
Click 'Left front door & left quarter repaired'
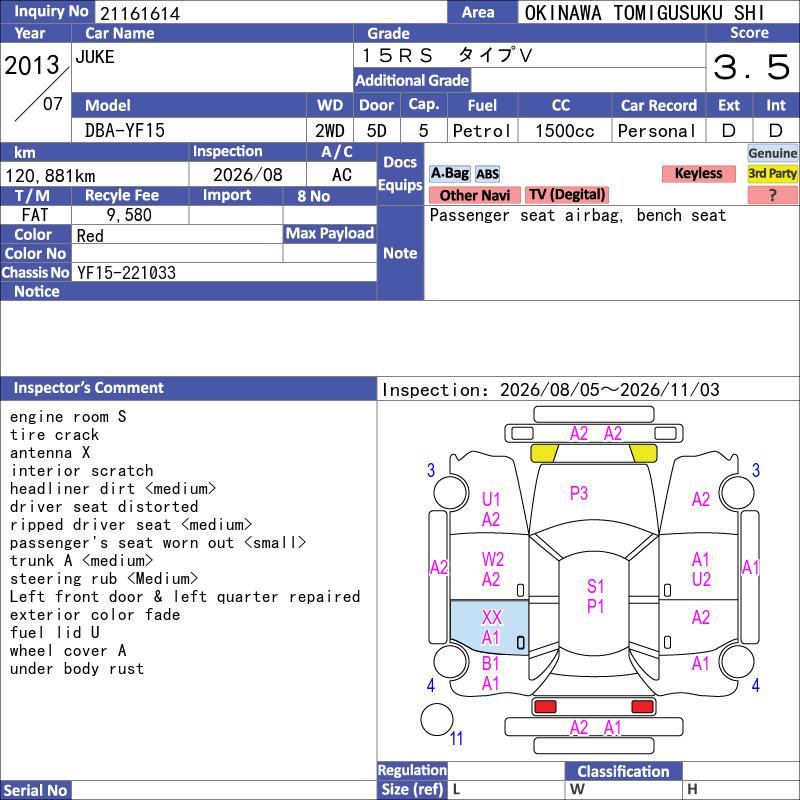tap(185, 596)
